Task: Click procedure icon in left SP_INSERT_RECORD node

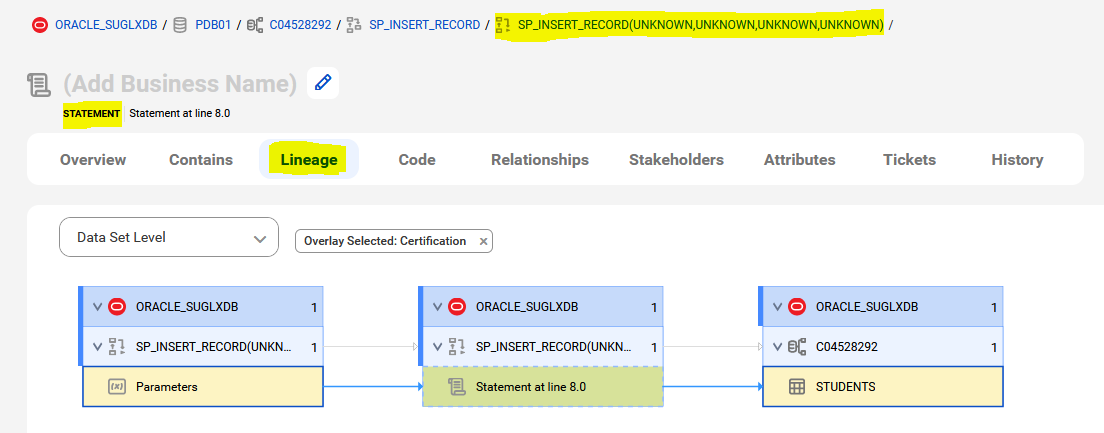Action: tap(117, 346)
